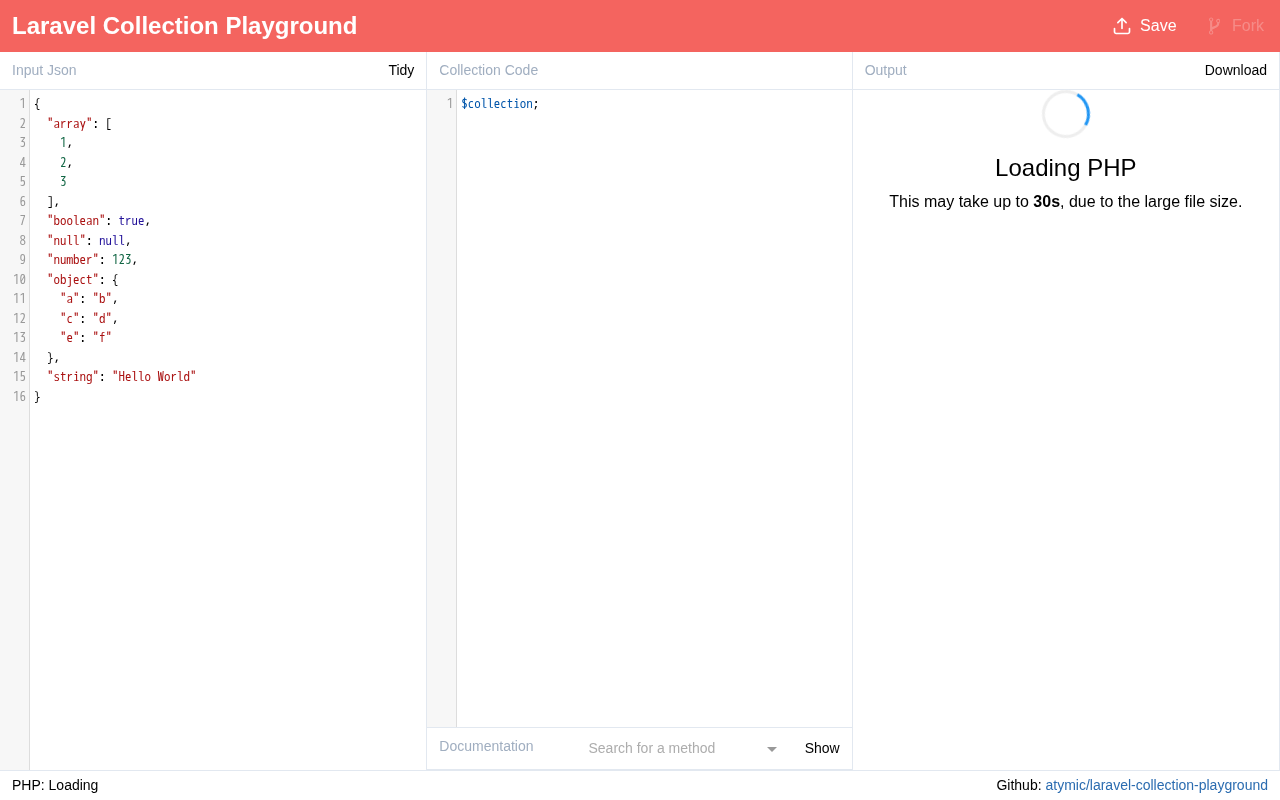
Task: Click line number 1 in Collection Code gutter
Action: (450, 104)
